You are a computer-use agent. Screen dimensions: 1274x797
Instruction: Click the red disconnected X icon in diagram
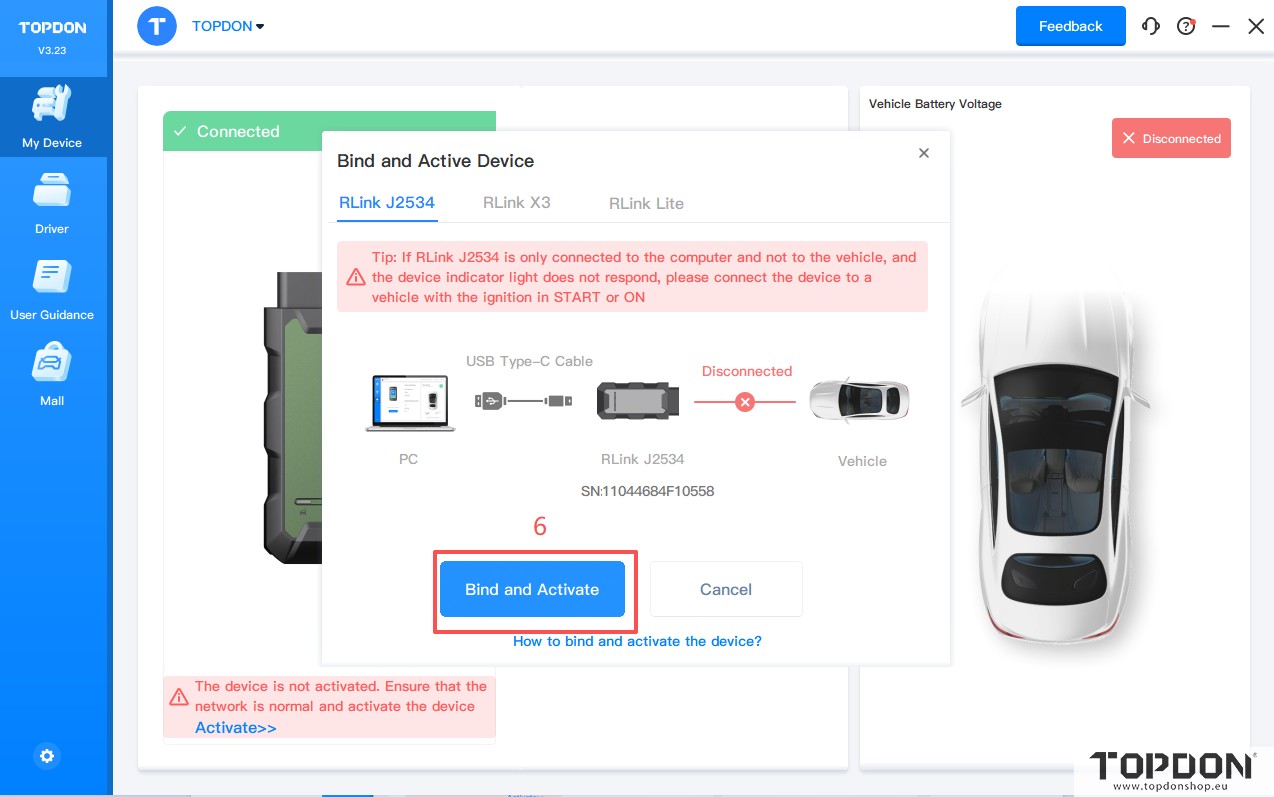click(744, 402)
